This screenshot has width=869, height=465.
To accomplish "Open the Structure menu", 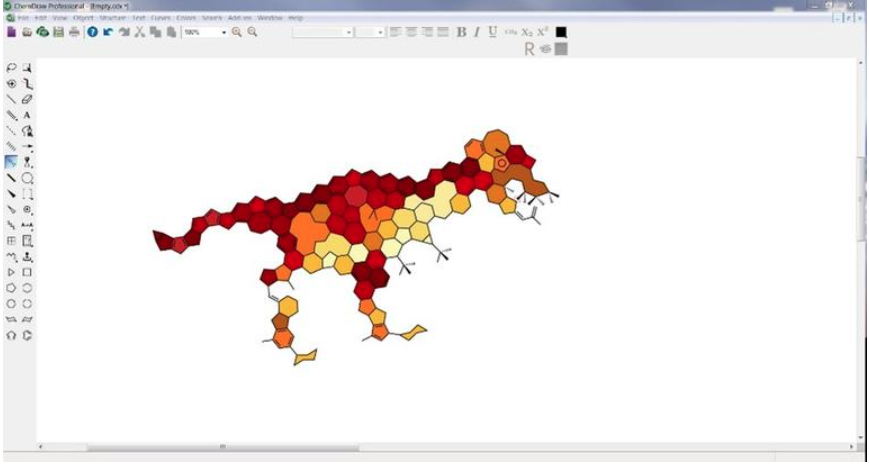I will click(113, 18).
